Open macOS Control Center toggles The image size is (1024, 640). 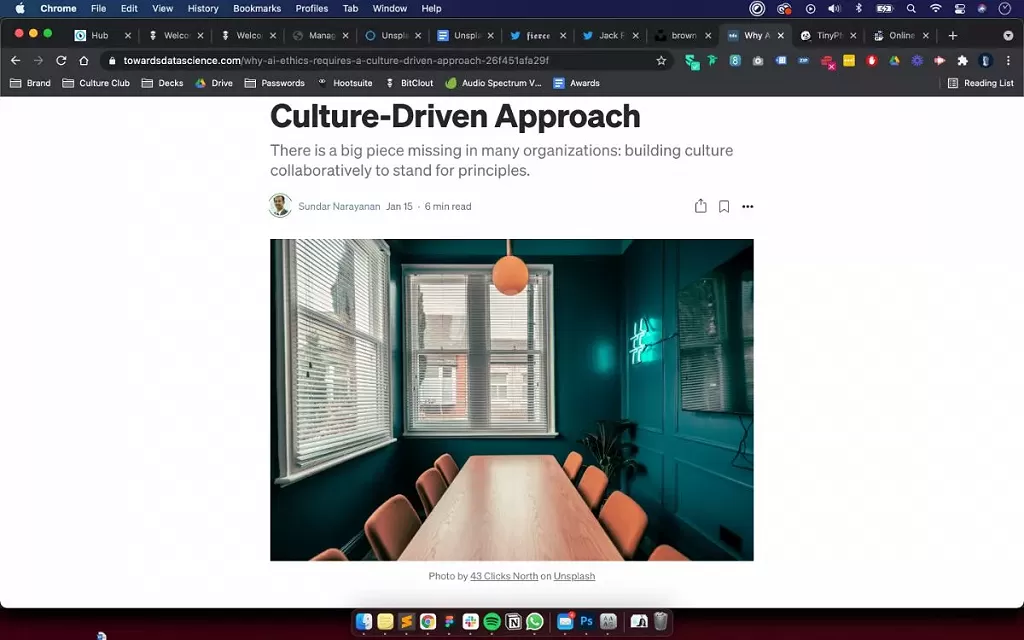point(959,8)
